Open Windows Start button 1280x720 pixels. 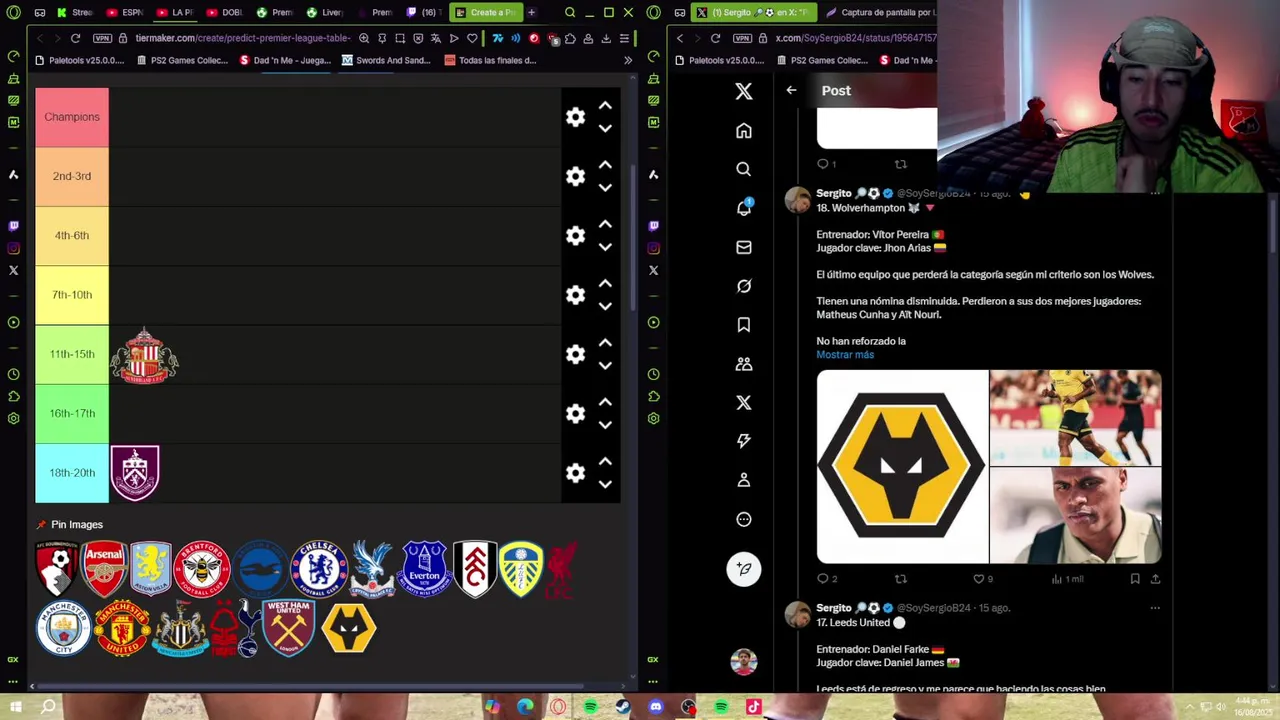(x=15, y=707)
